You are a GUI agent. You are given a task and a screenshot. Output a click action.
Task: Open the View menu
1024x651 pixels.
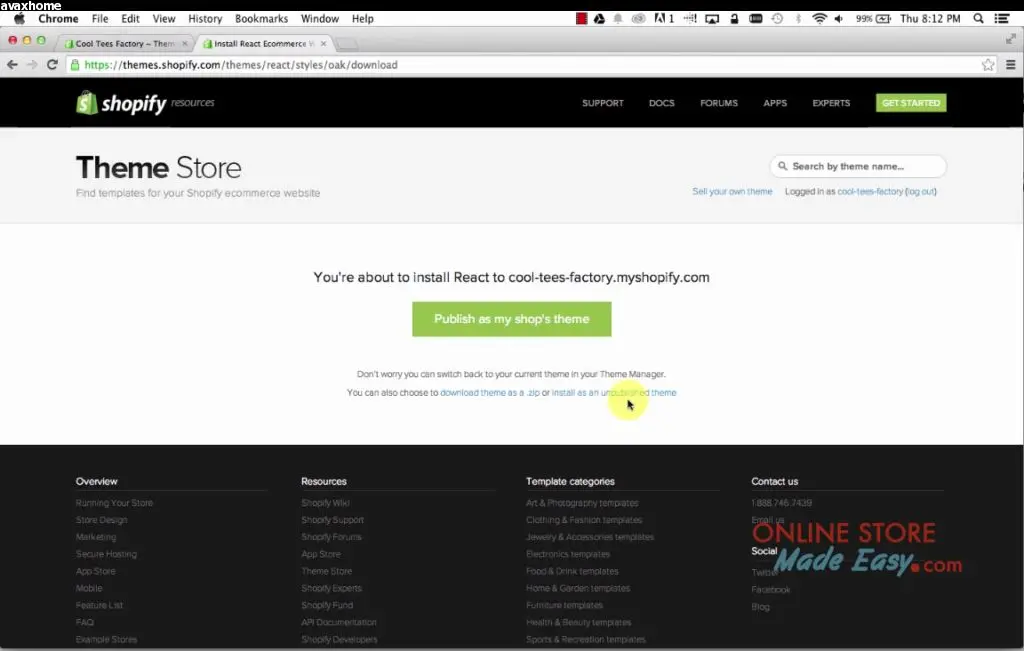click(163, 18)
